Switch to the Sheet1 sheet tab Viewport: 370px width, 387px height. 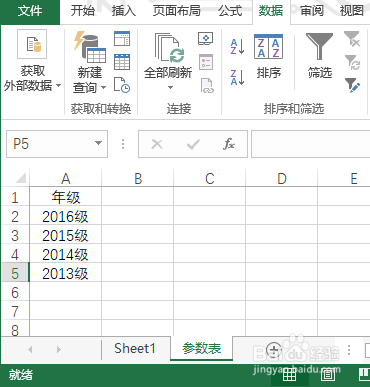135,348
